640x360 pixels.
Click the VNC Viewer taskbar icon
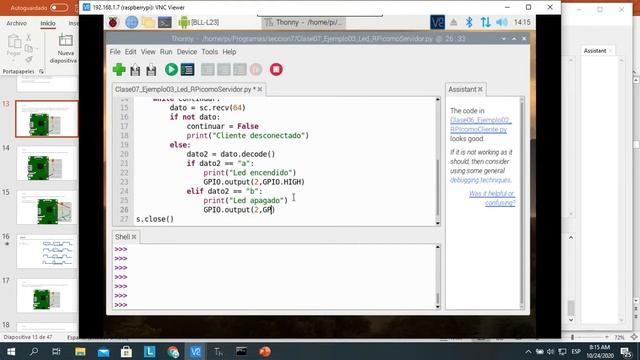click(196, 351)
